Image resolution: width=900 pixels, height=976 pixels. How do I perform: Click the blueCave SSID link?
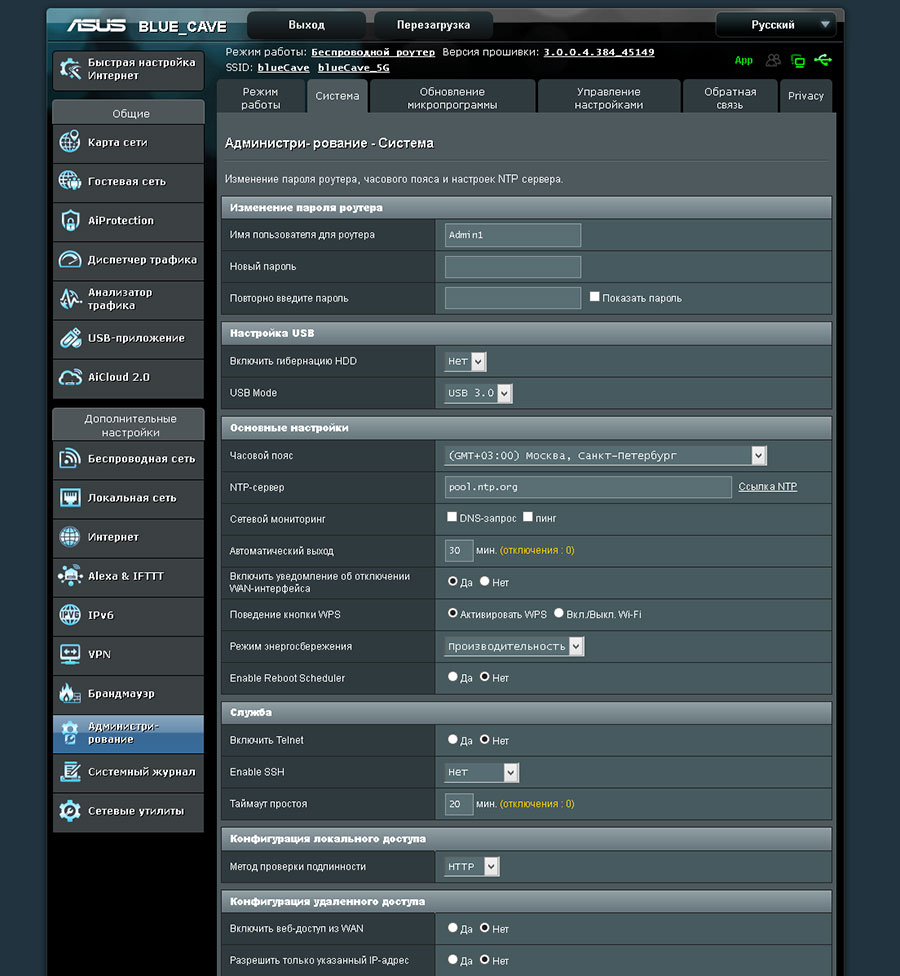[x=283, y=68]
